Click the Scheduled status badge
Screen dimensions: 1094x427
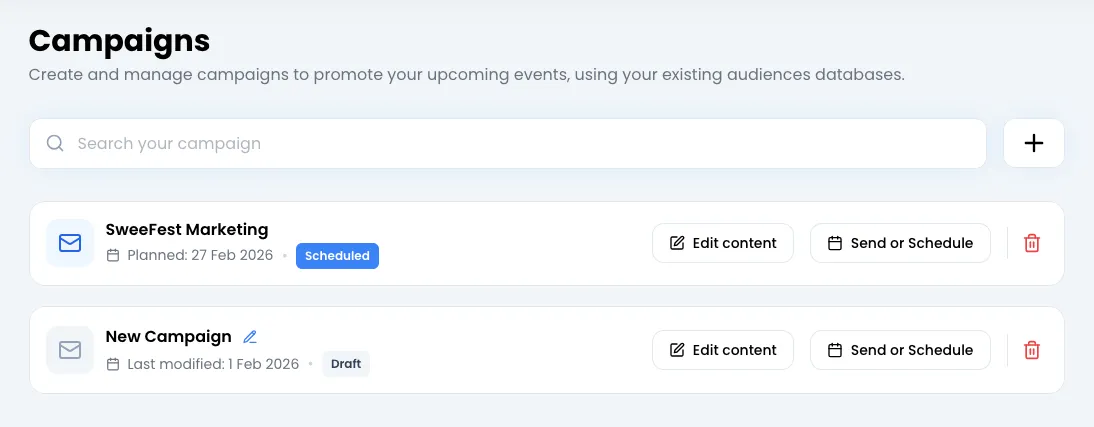click(337, 256)
